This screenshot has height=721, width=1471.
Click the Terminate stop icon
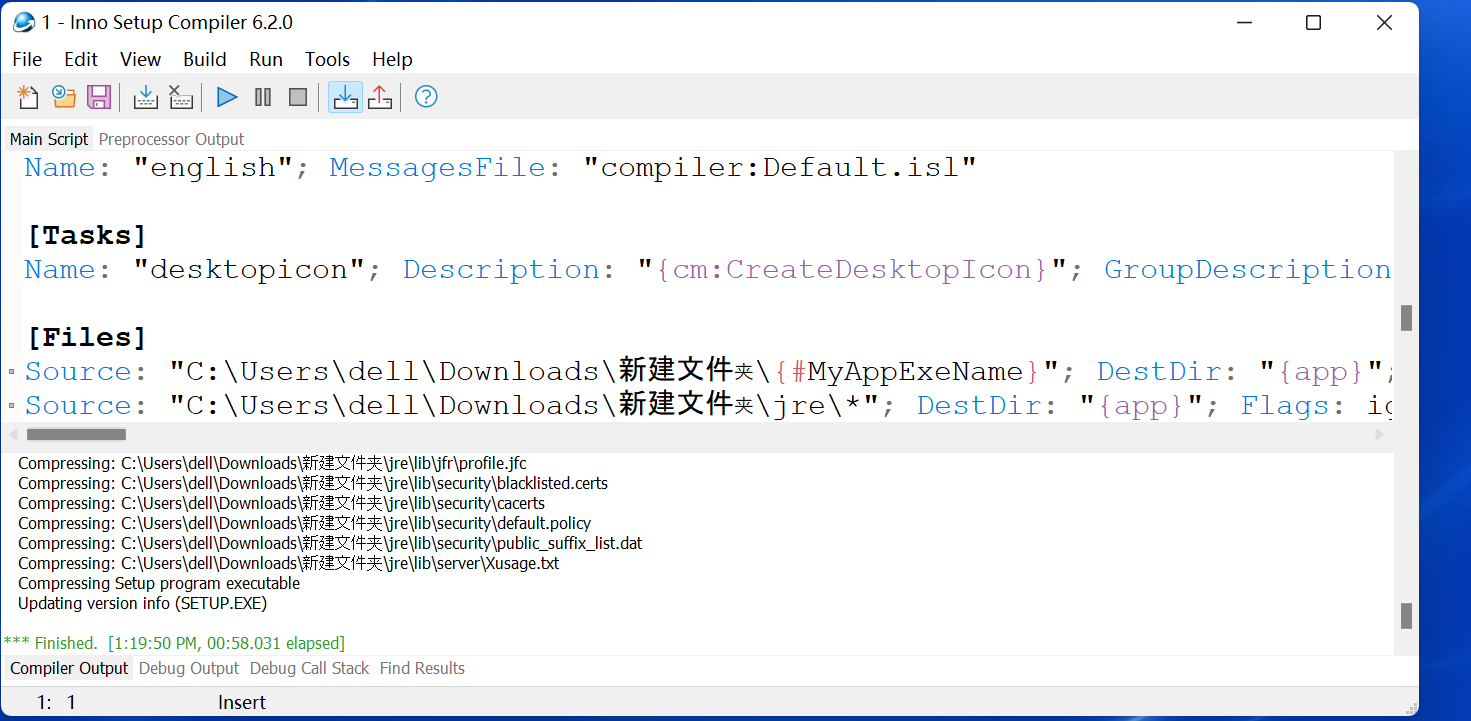click(298, 97)
